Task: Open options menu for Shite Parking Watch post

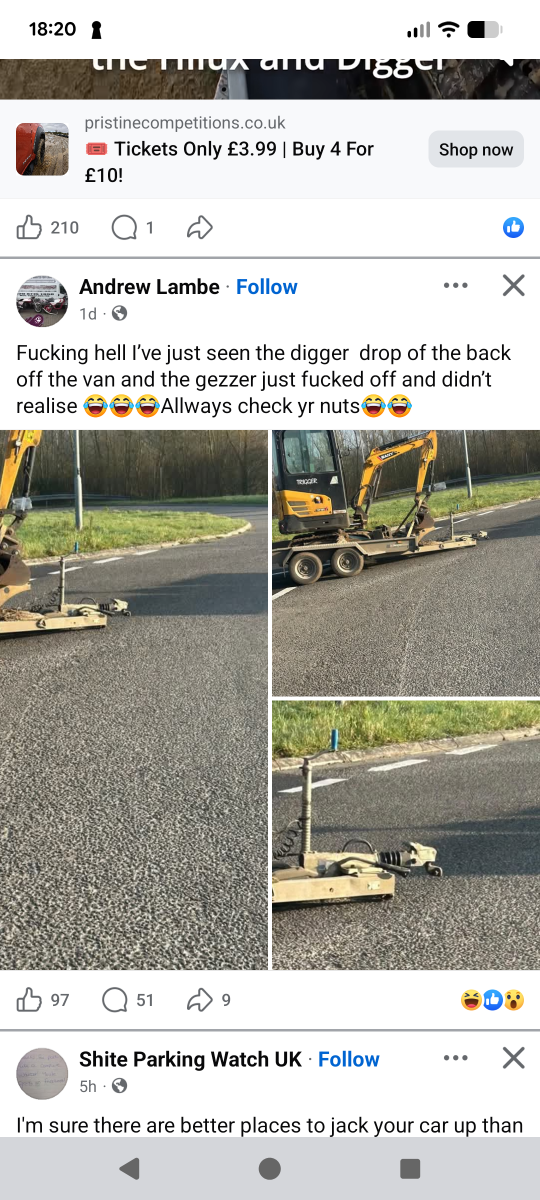Action: 455,1058
